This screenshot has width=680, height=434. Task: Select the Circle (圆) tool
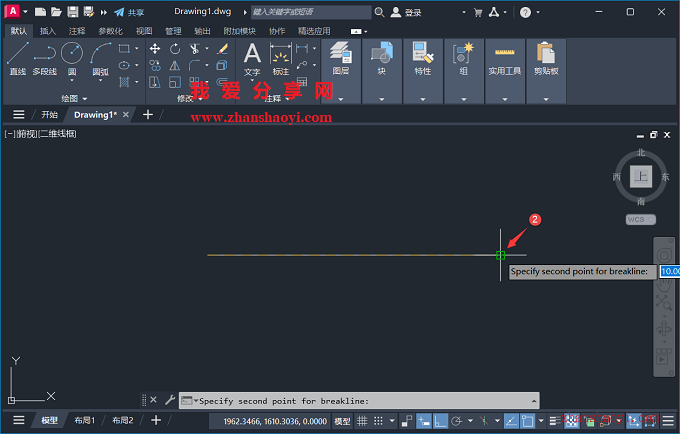coord(72,55)
